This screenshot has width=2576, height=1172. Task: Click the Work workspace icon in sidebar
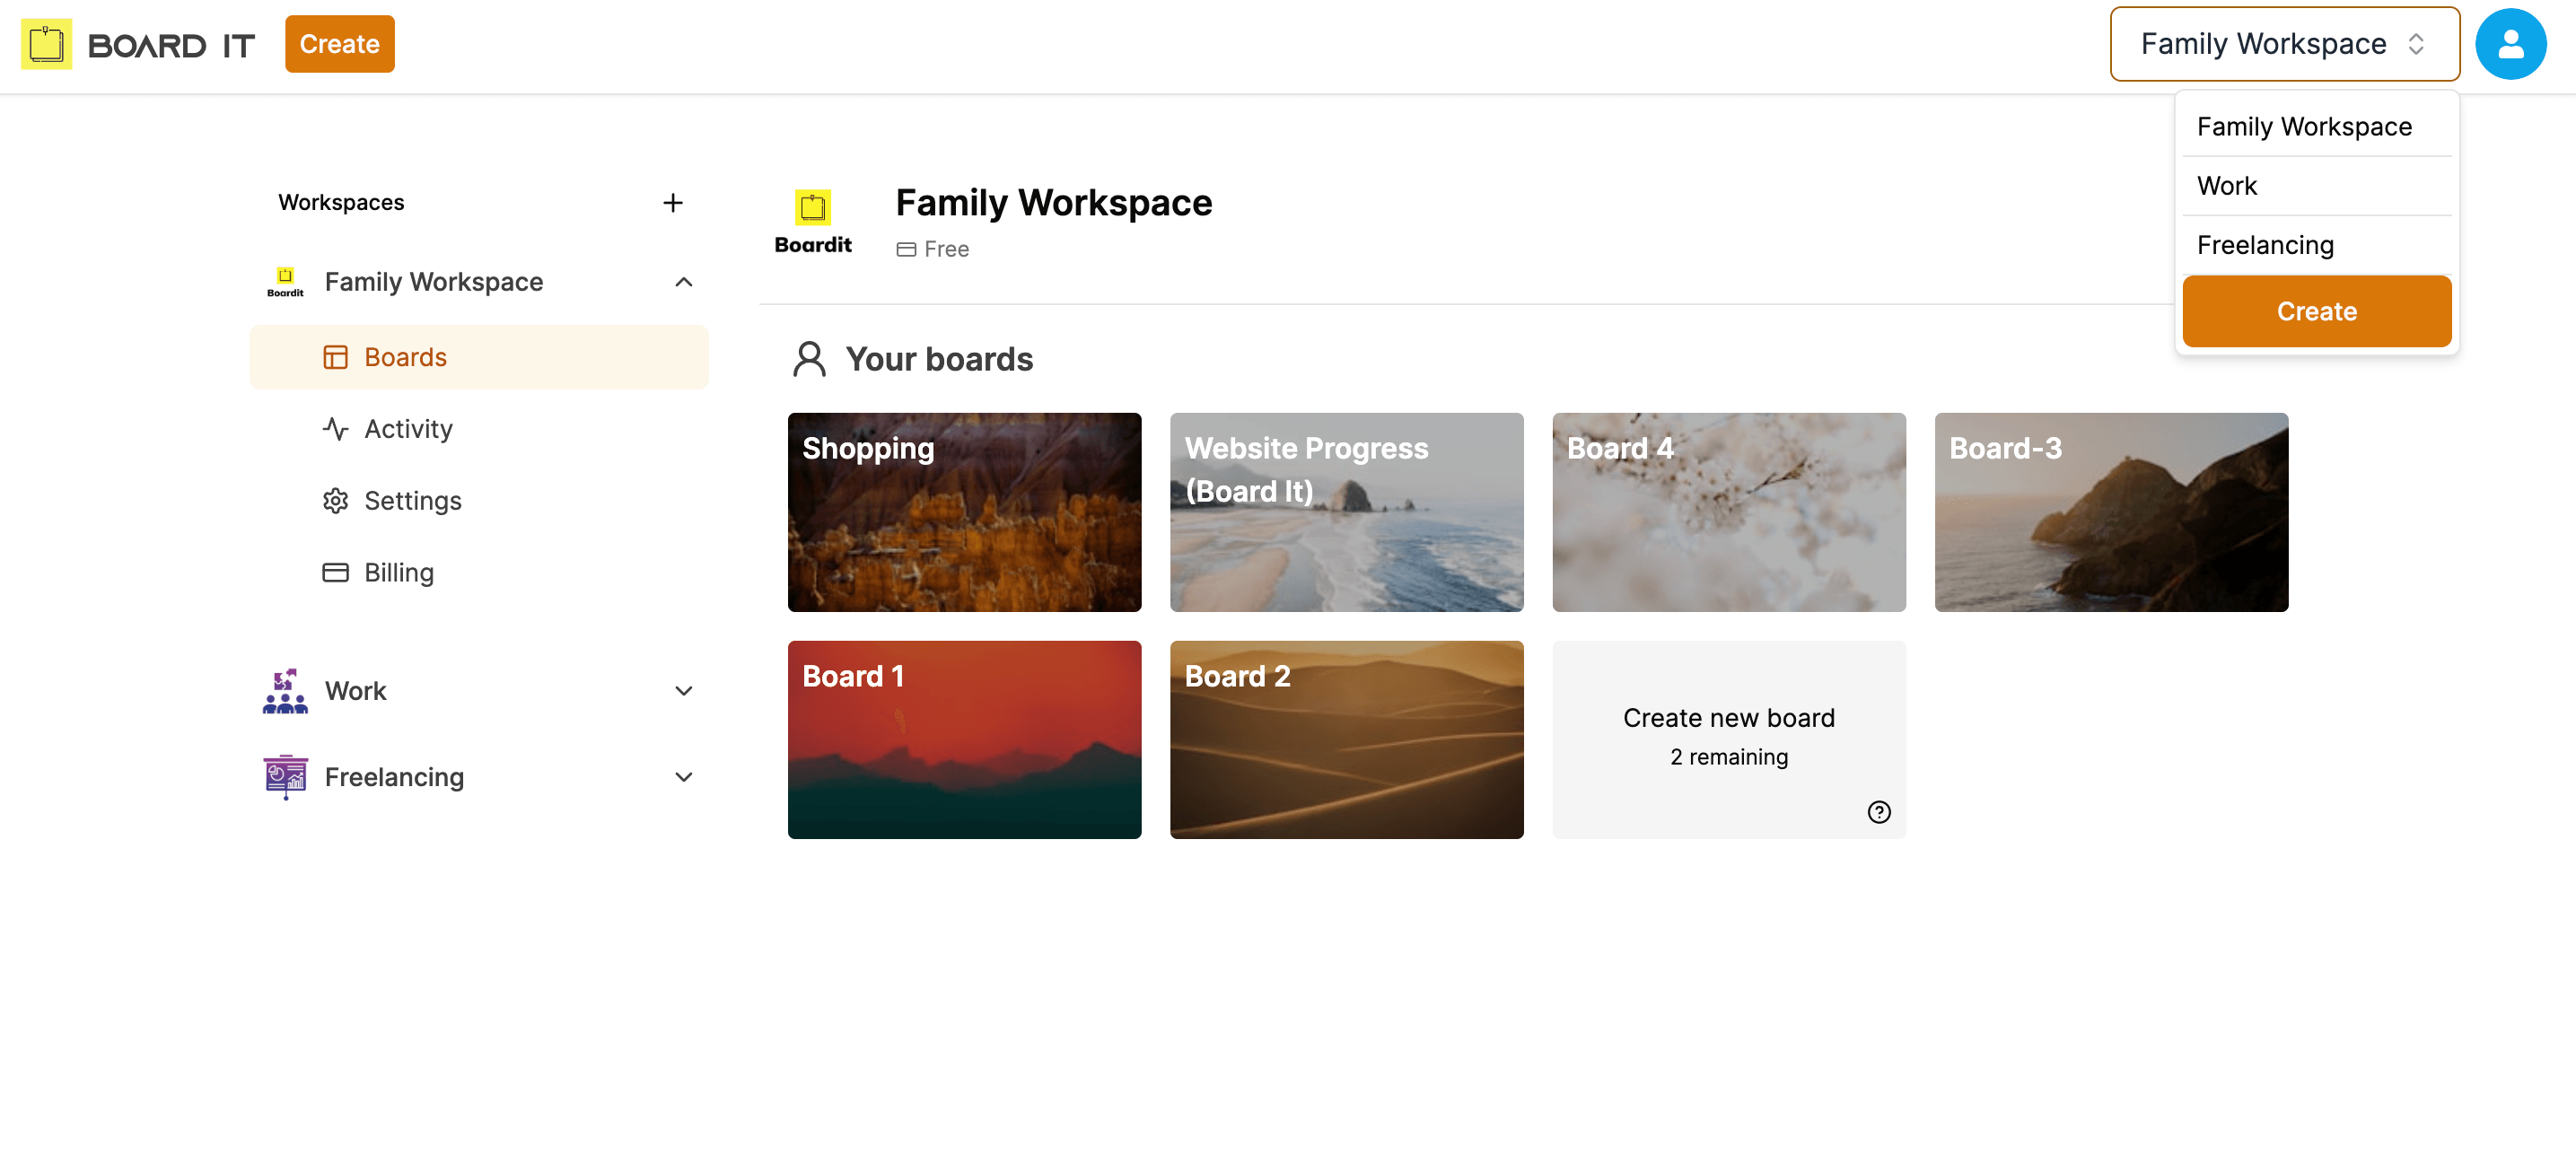click(285, 691)
